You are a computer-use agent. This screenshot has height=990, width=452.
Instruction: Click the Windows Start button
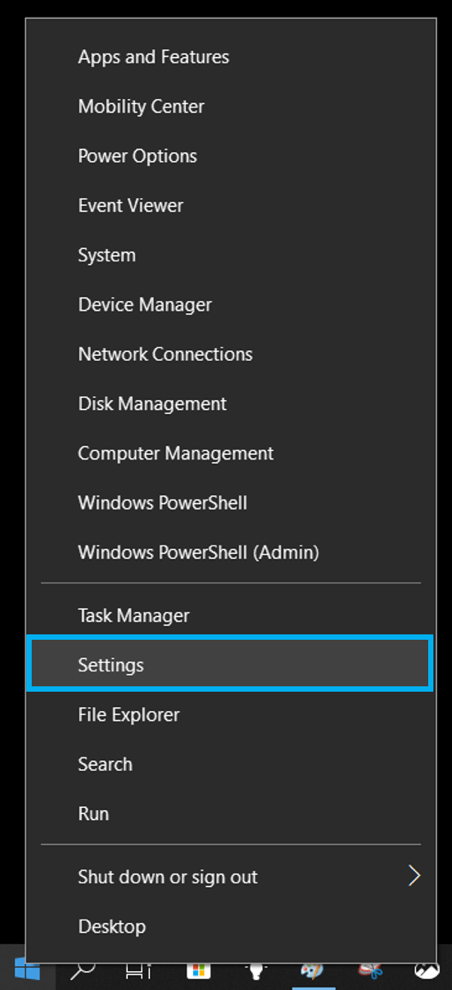(27, 972)
